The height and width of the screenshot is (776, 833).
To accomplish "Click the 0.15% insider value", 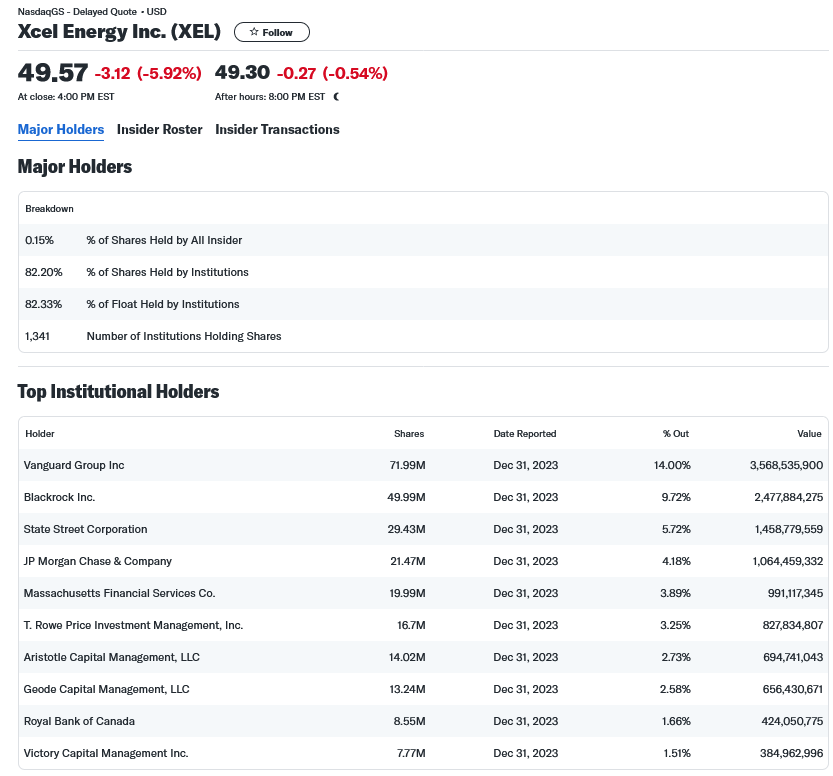I will coord(39,240).
